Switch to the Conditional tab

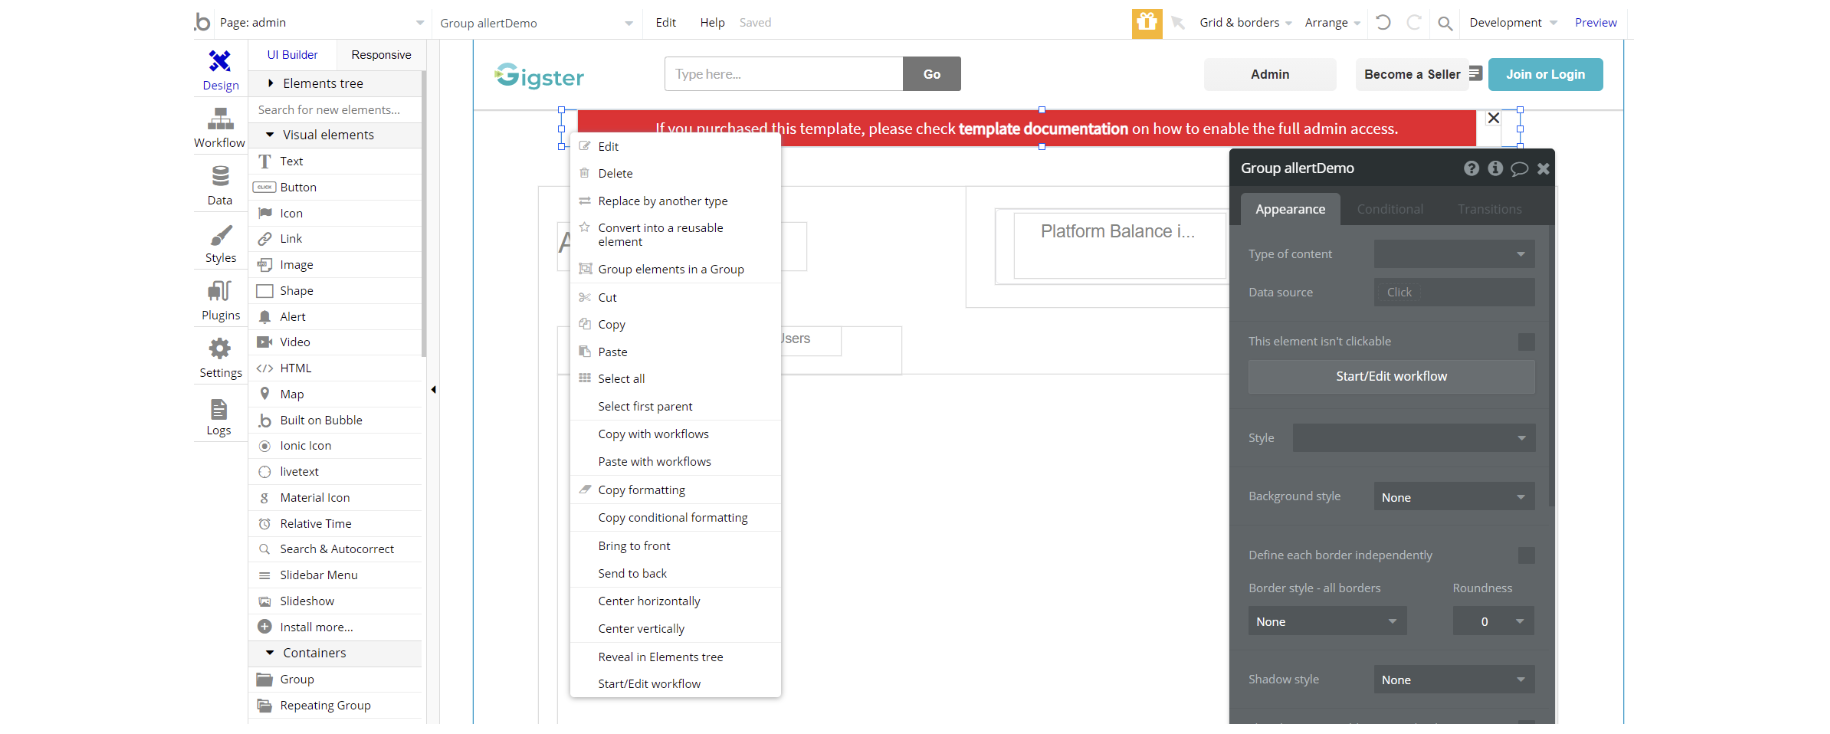point(1390,209)
